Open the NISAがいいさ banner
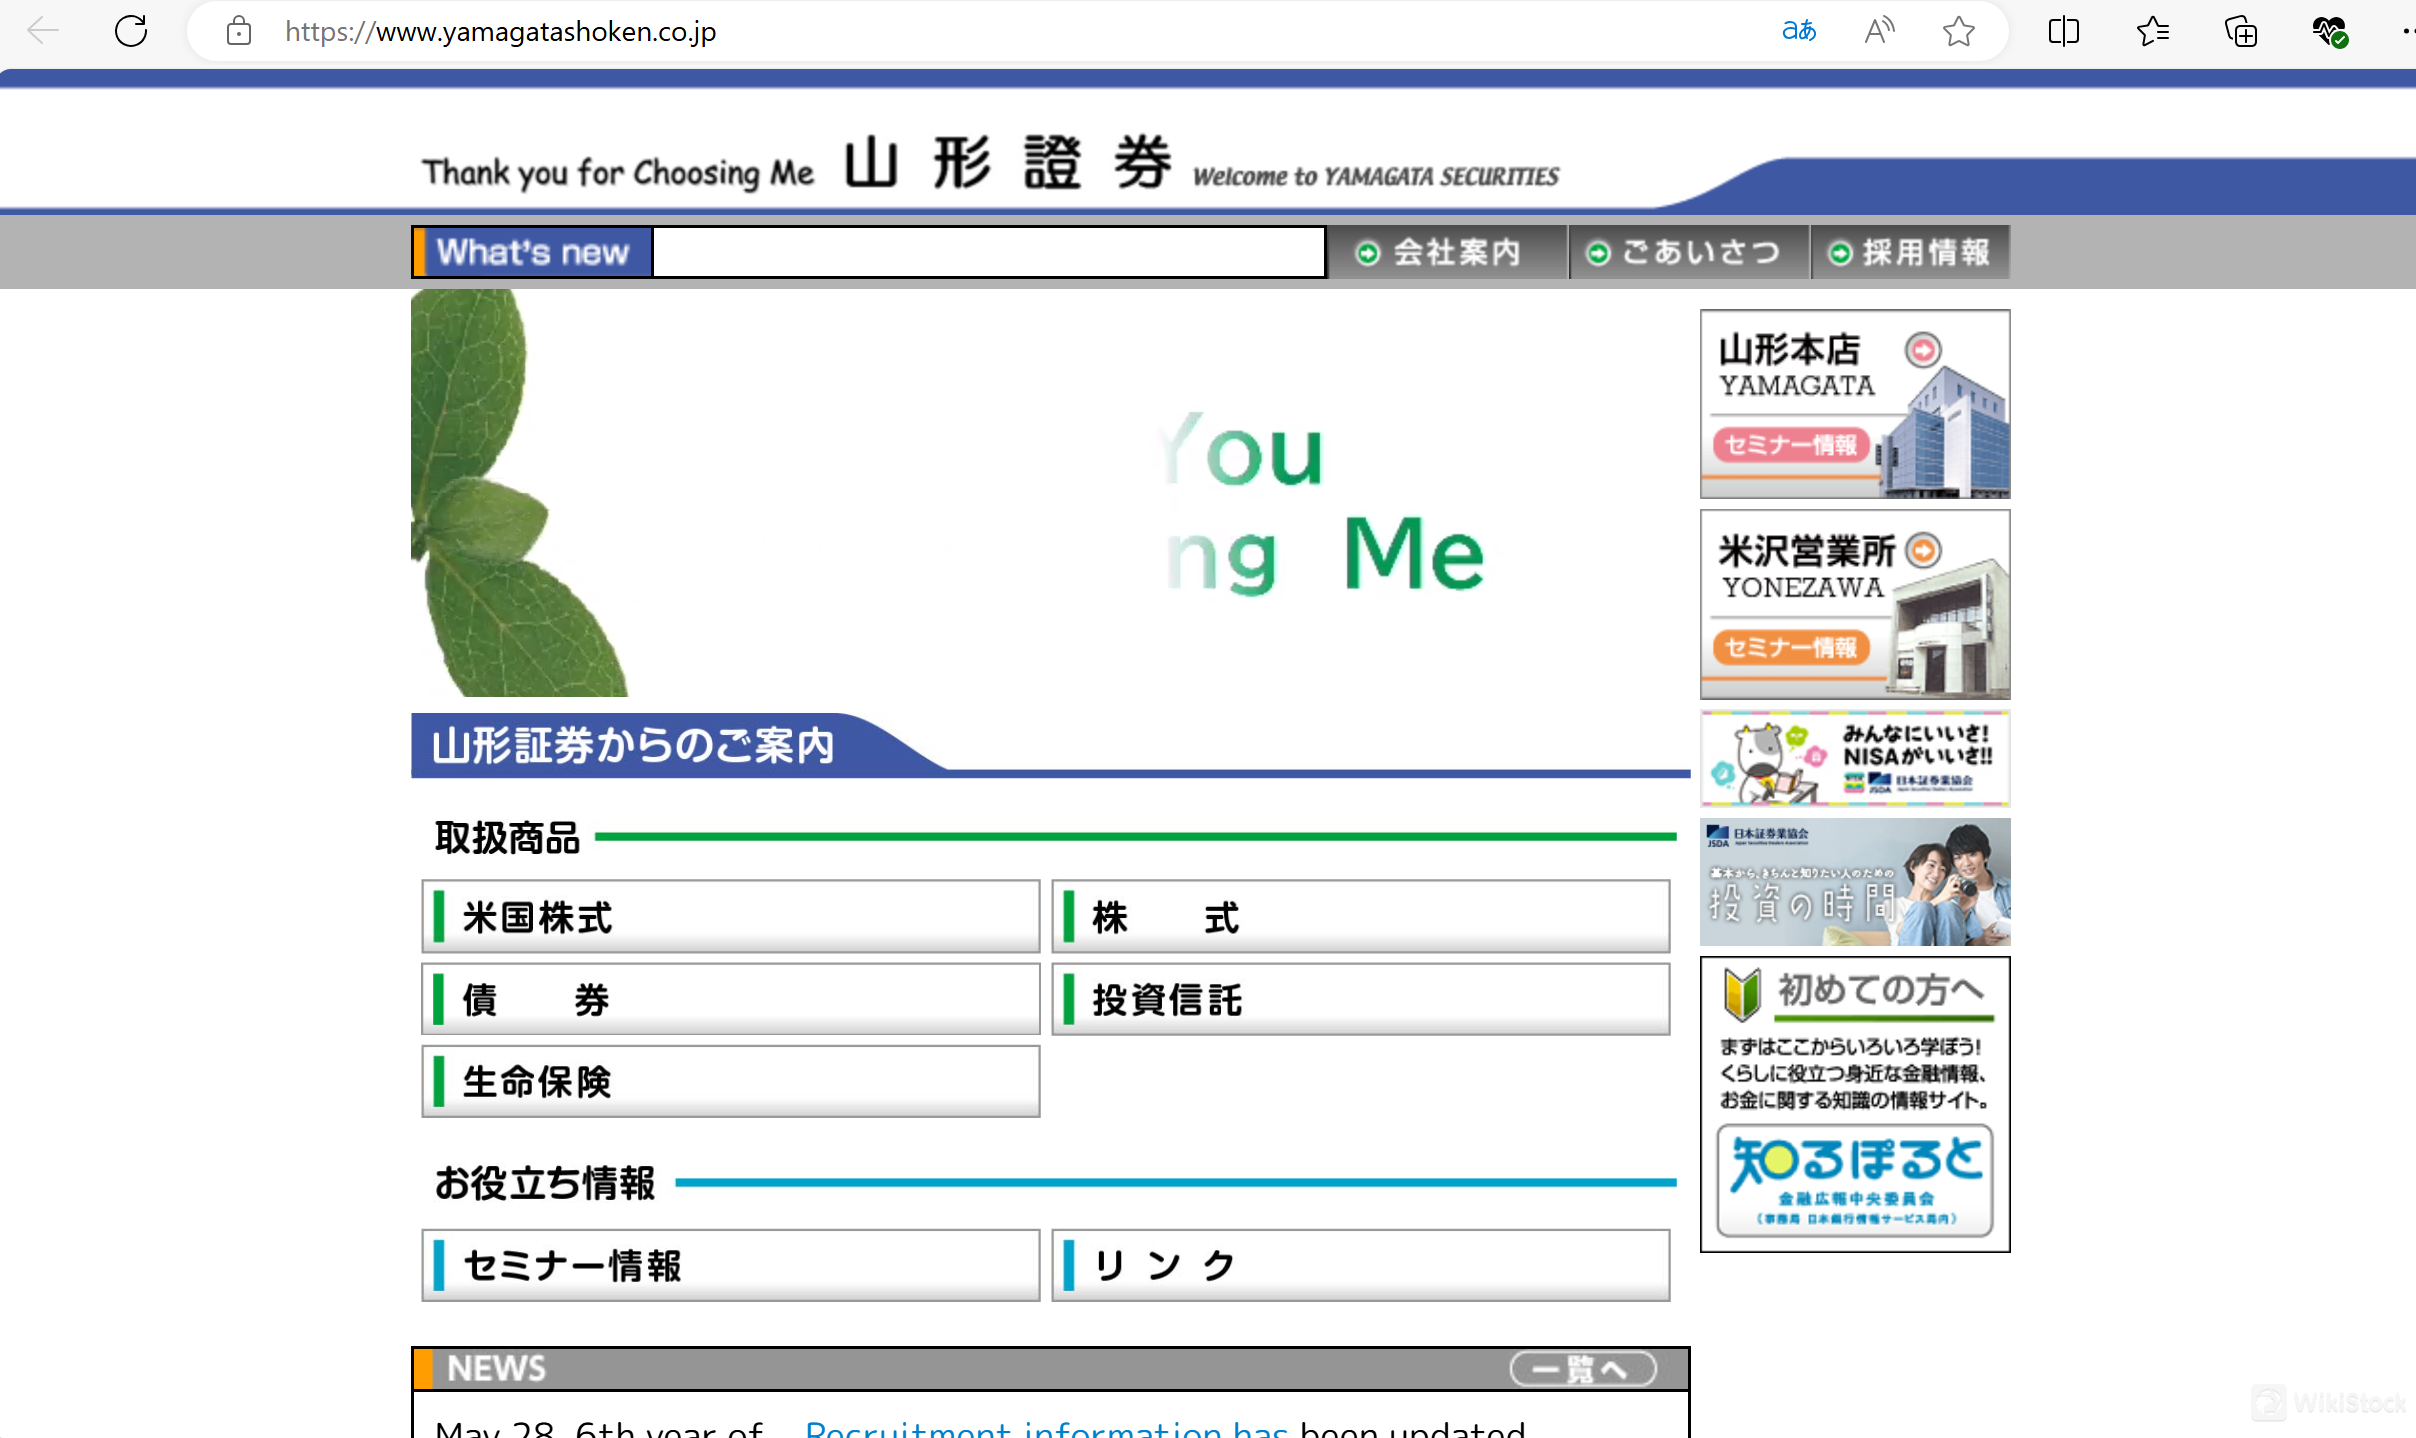This screenshot has width=2416, height=1438. pyautogui.click(x=1855, y=758)
